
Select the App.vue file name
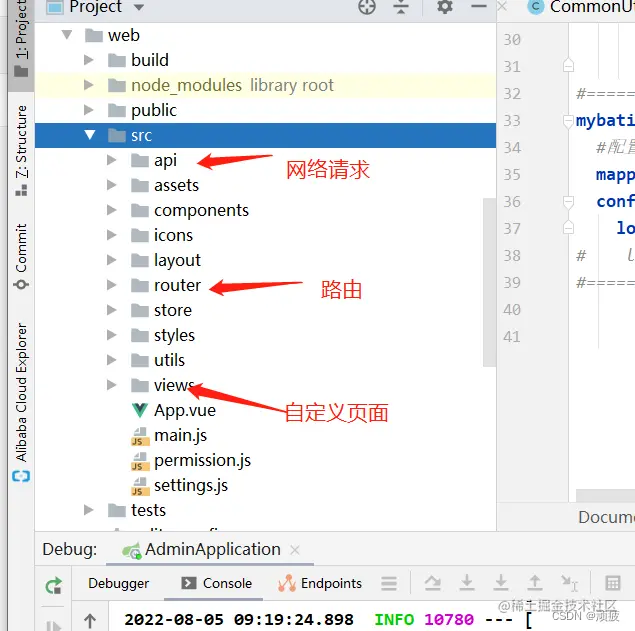[x=185, y=411]
